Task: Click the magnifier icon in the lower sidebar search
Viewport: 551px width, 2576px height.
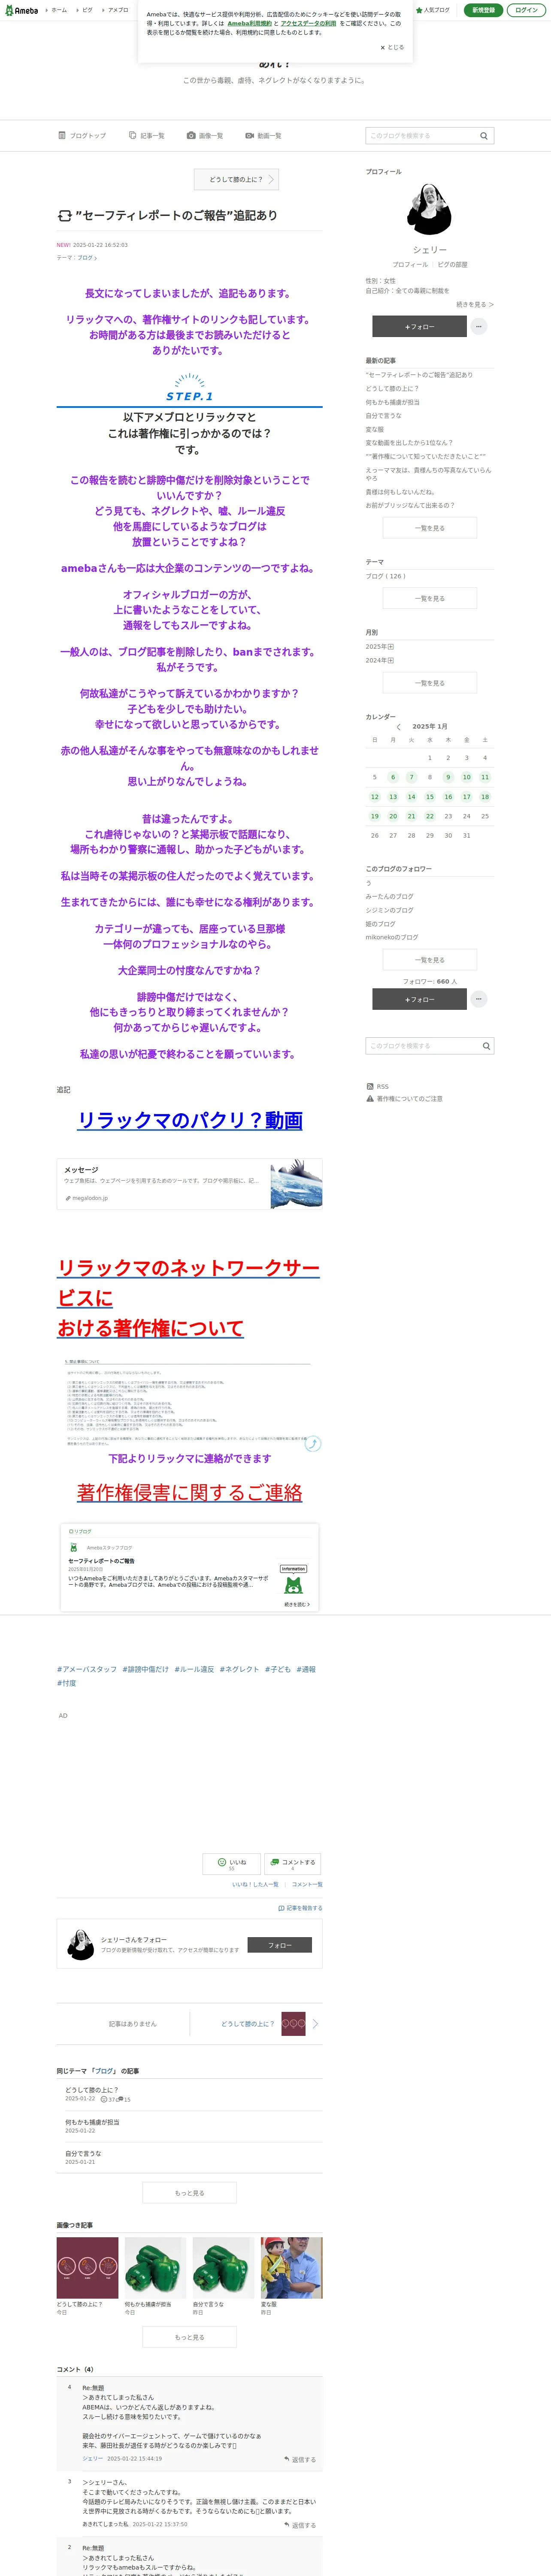Action: (x=486, y=1046)
